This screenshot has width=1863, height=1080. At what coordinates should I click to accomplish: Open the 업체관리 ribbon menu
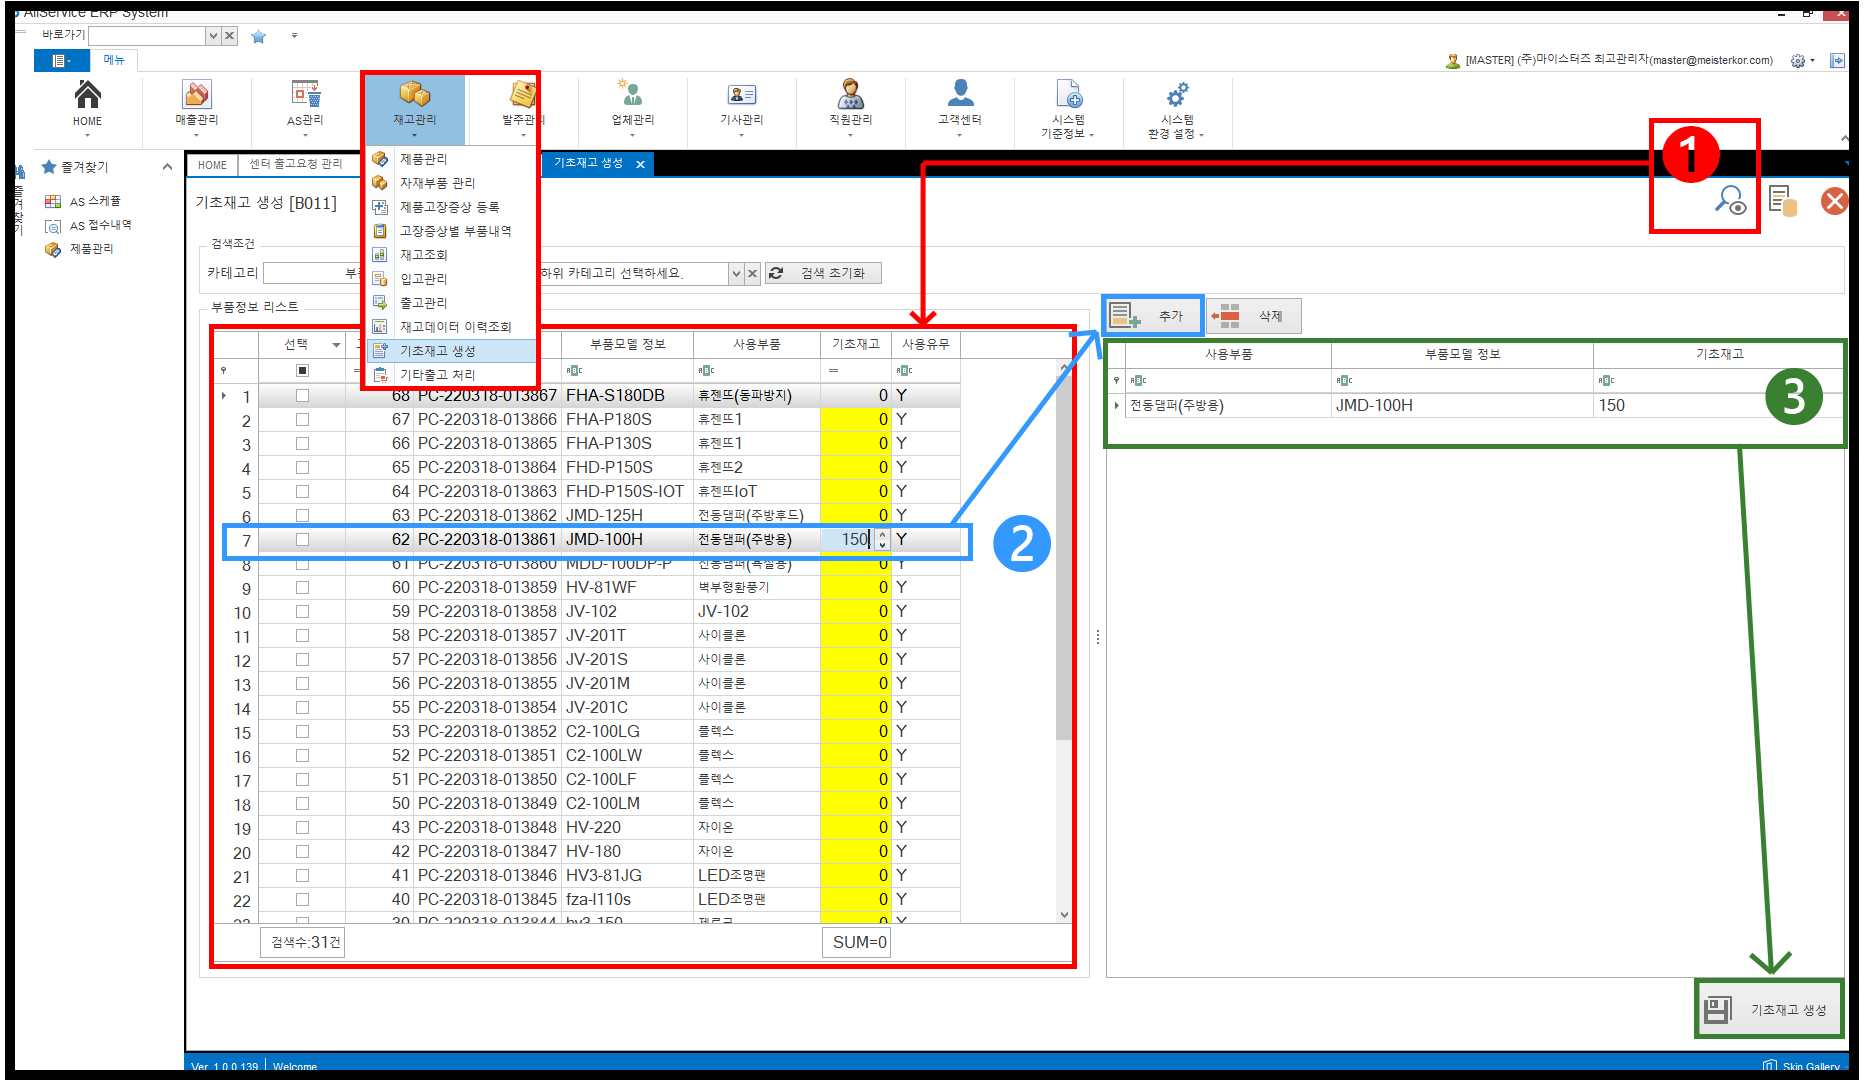click(632, 106)
